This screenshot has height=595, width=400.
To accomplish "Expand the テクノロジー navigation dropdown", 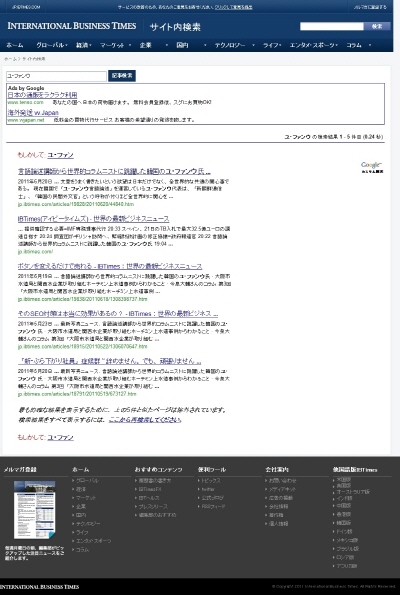I will click(253, 45).
